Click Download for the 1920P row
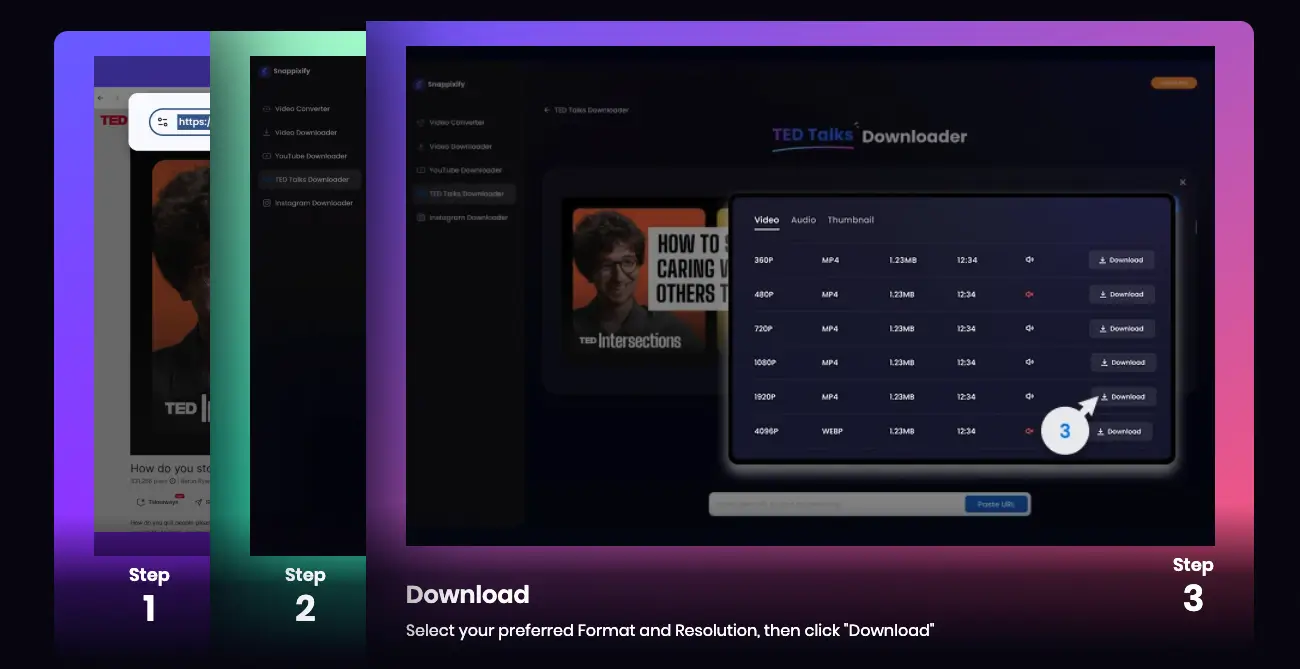Viewport: 1300px width, 669px height. [x=1123, y=397]
